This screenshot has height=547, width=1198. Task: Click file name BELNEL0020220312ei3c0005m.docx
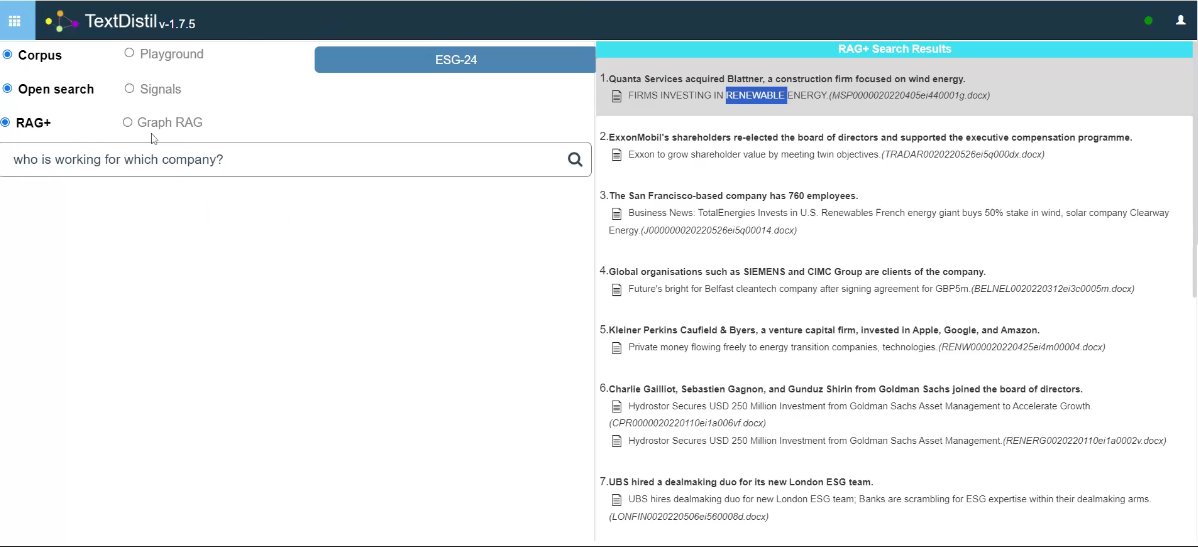click(x=1053, y=289)
